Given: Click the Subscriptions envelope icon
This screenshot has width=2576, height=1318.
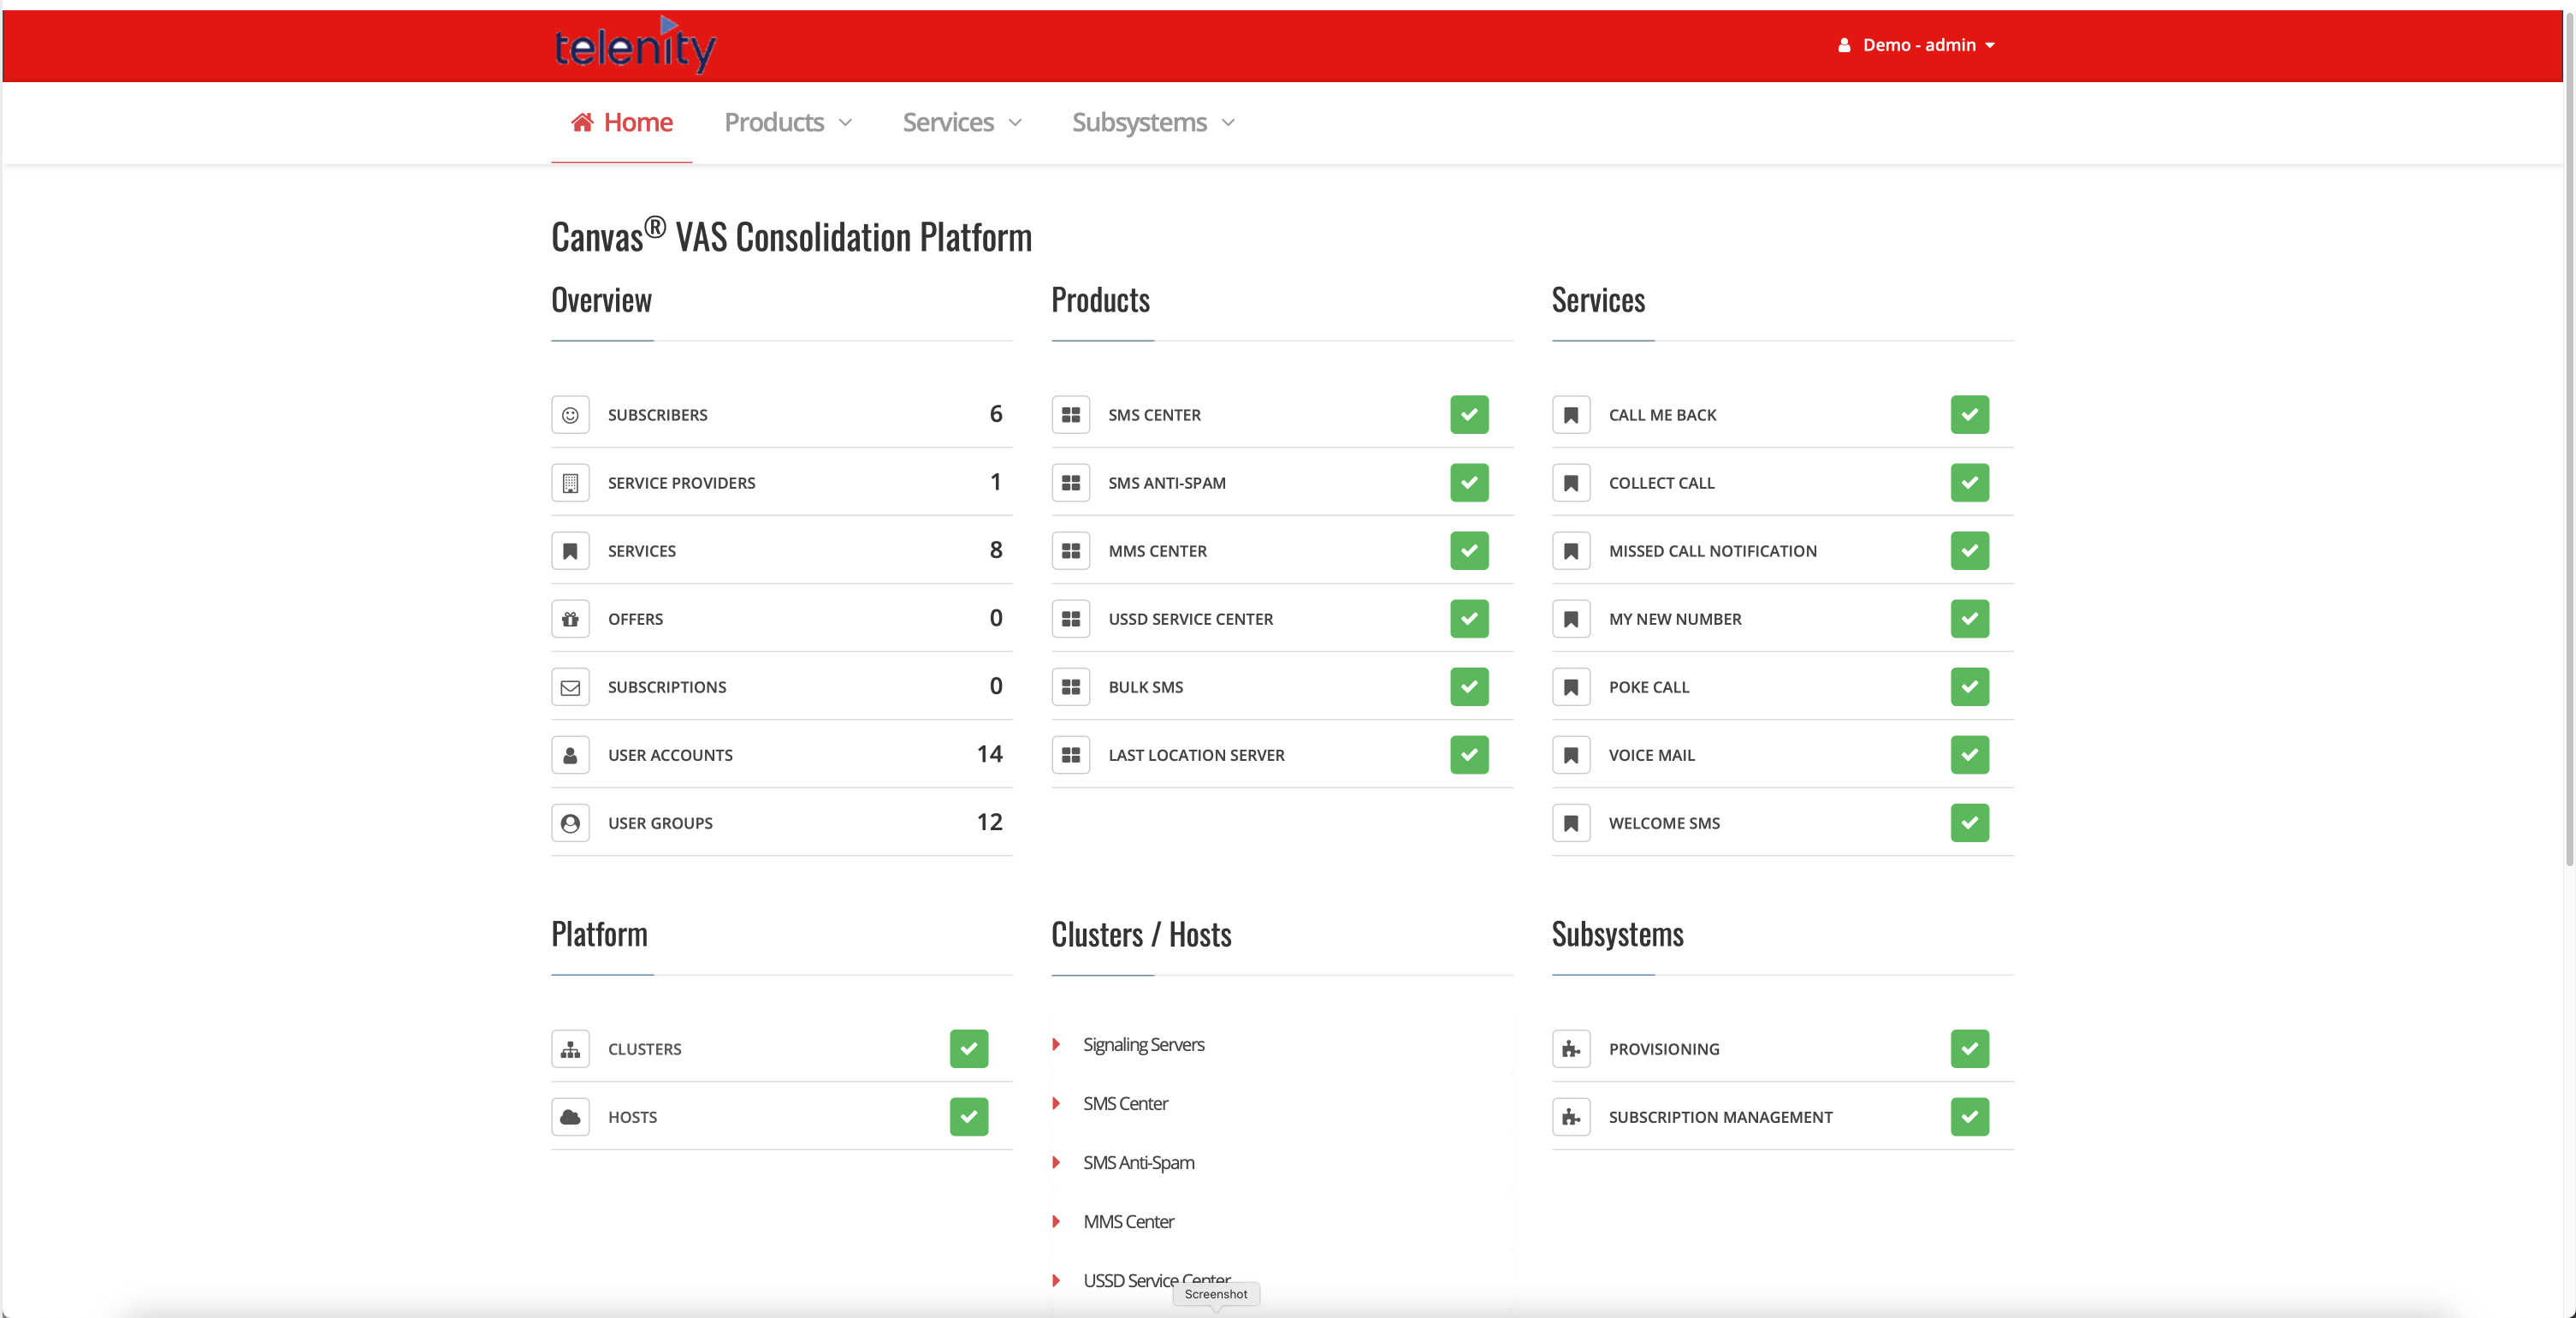Looking at the screenshot, I should 570,687.
